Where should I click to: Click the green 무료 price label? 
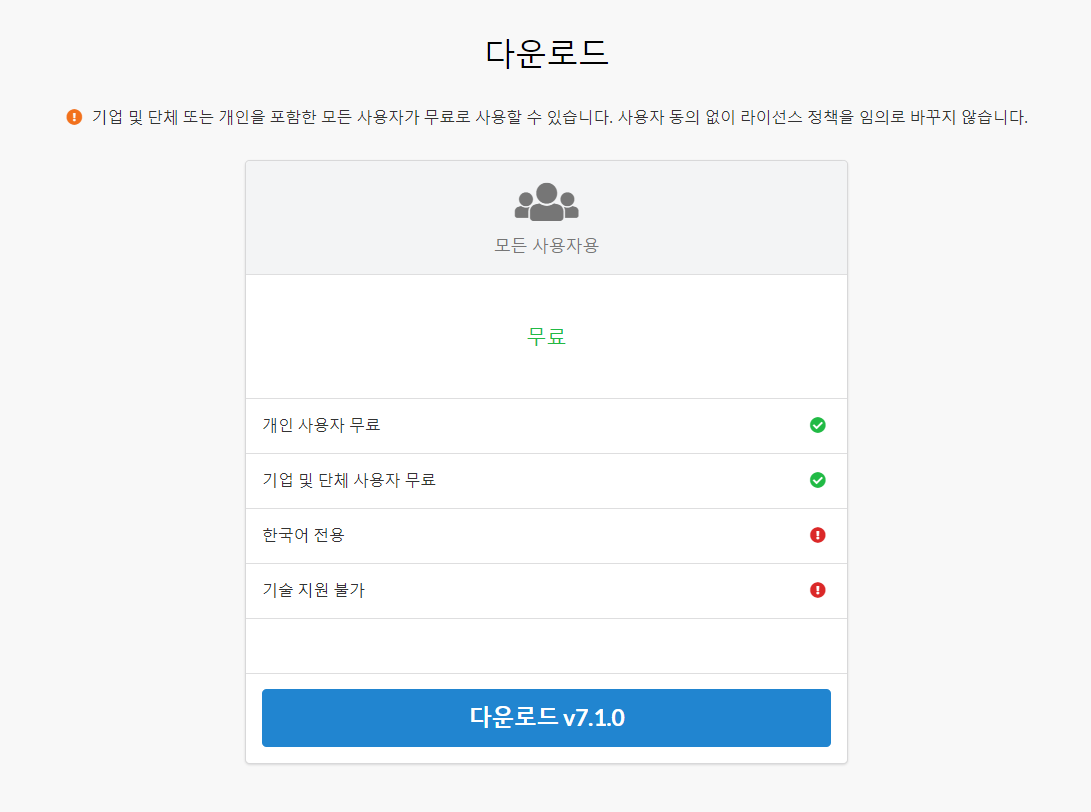546,336
